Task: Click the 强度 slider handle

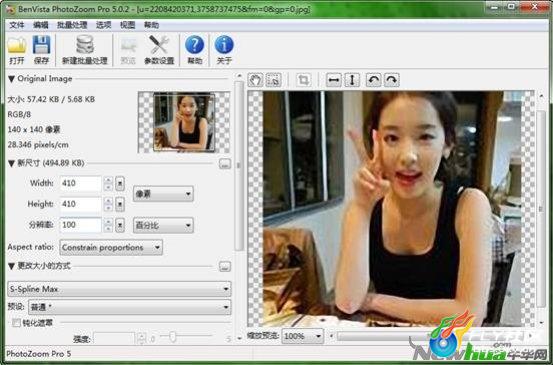Action: (x=172, y=337)
